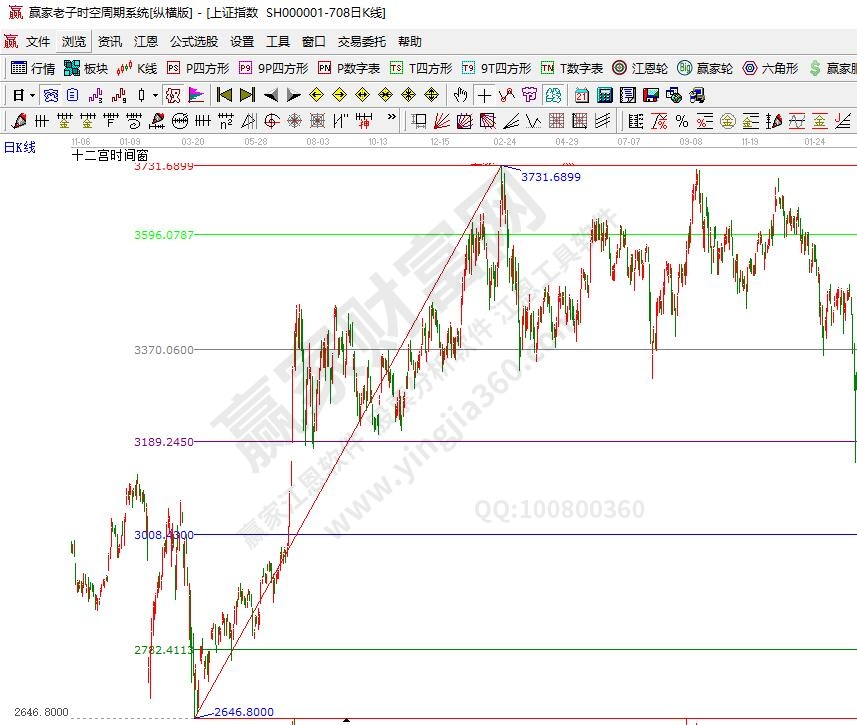Click the percent % drawing tool

[681, 121]
